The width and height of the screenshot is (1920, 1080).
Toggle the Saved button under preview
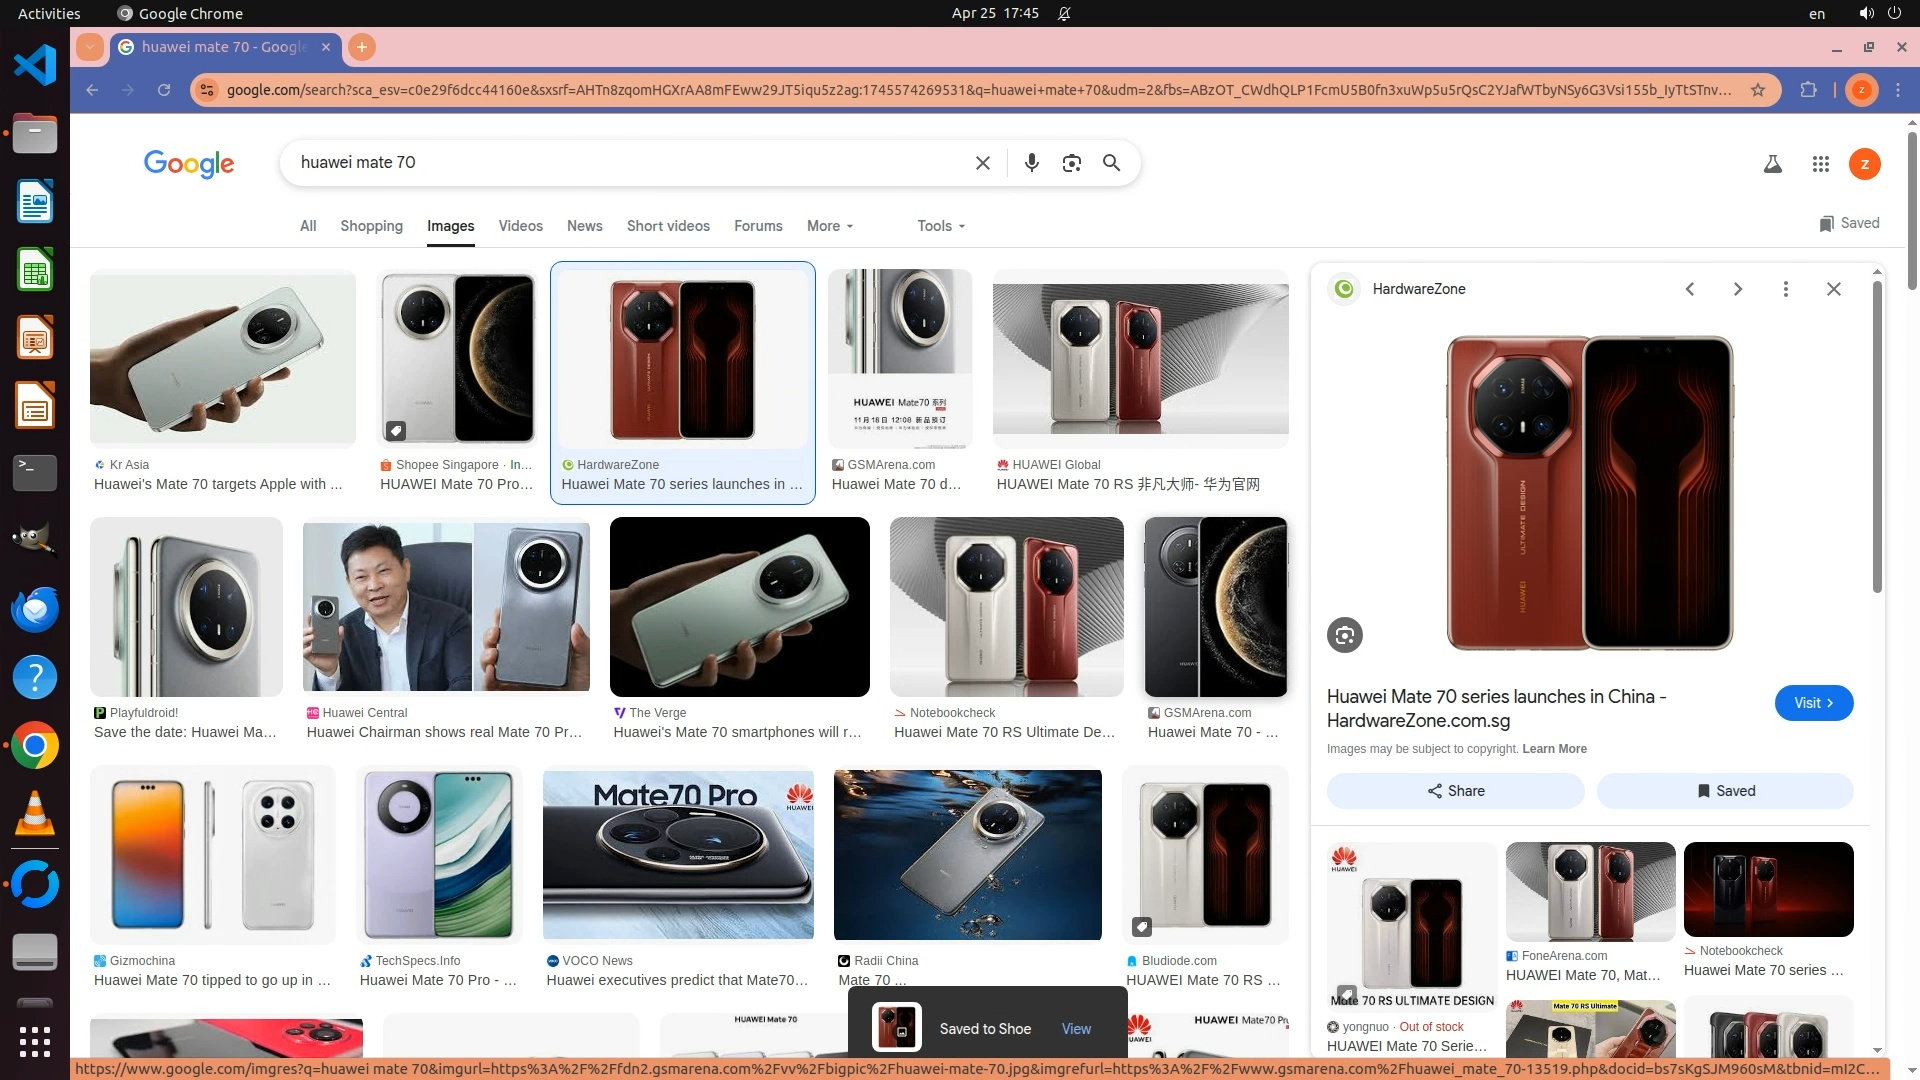tap(1725, 791)
